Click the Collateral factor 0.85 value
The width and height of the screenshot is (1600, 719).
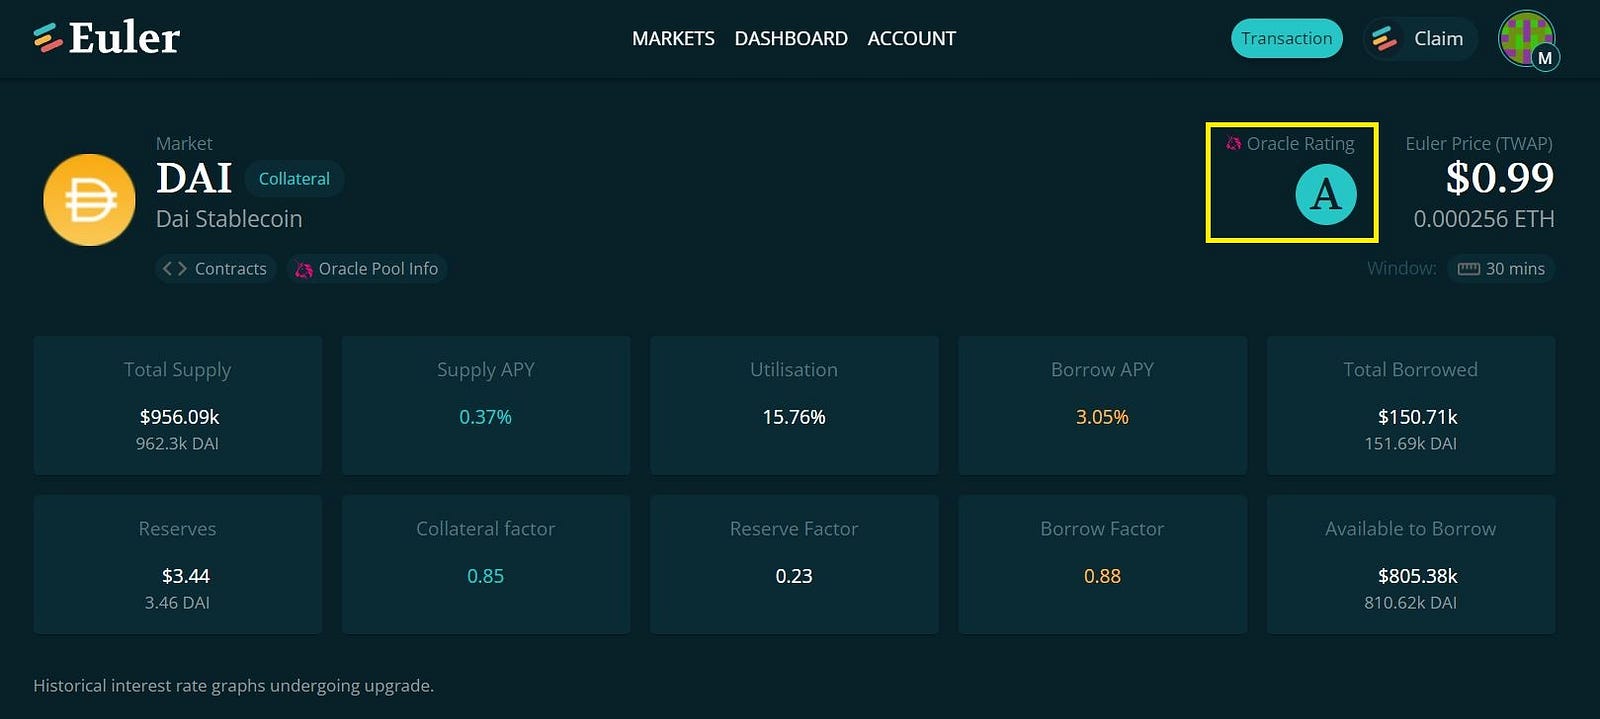click(485, 576)
